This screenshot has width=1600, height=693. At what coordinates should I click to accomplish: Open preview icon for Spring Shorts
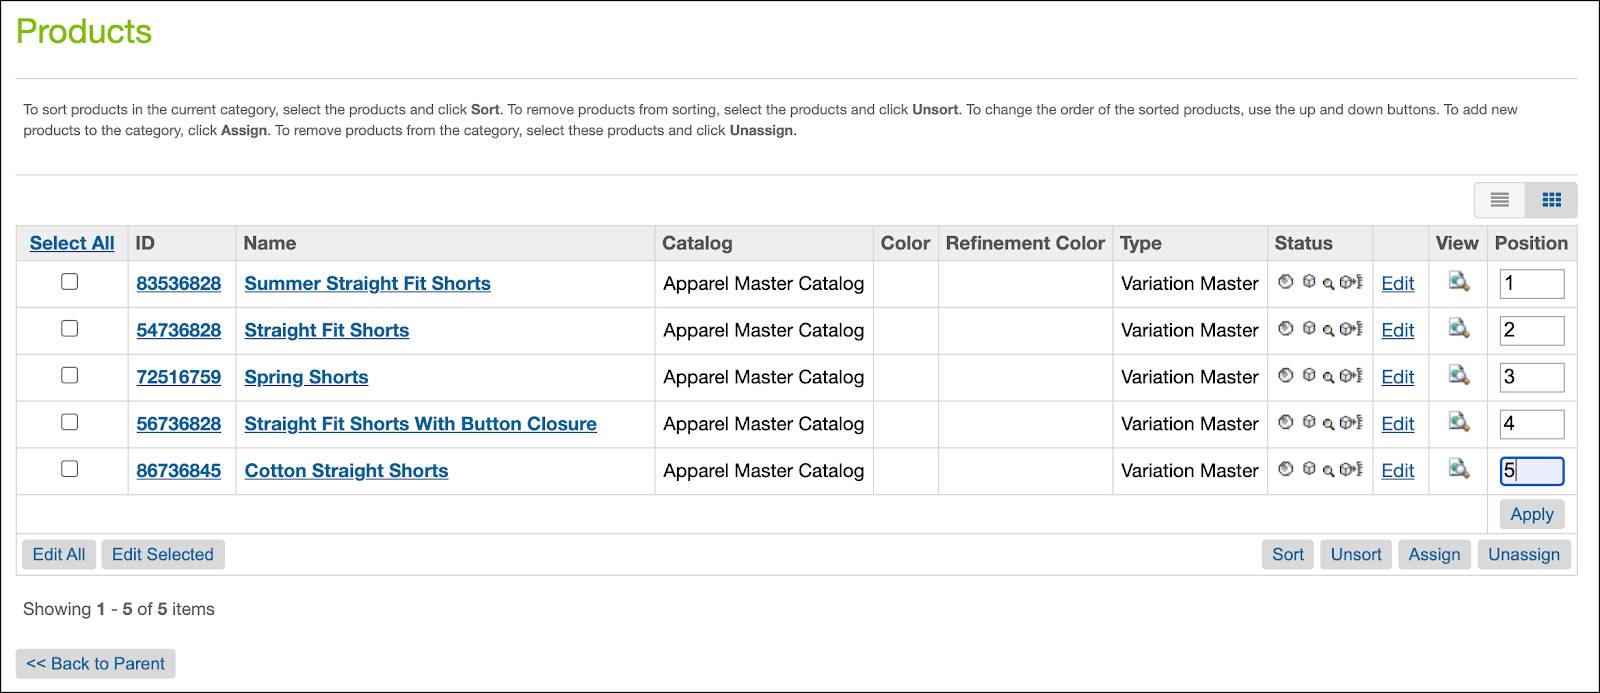point(1459,376)
